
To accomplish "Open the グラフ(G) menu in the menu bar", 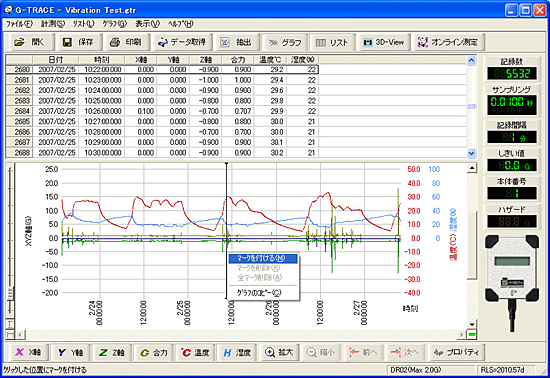I will tap(114, 24).
